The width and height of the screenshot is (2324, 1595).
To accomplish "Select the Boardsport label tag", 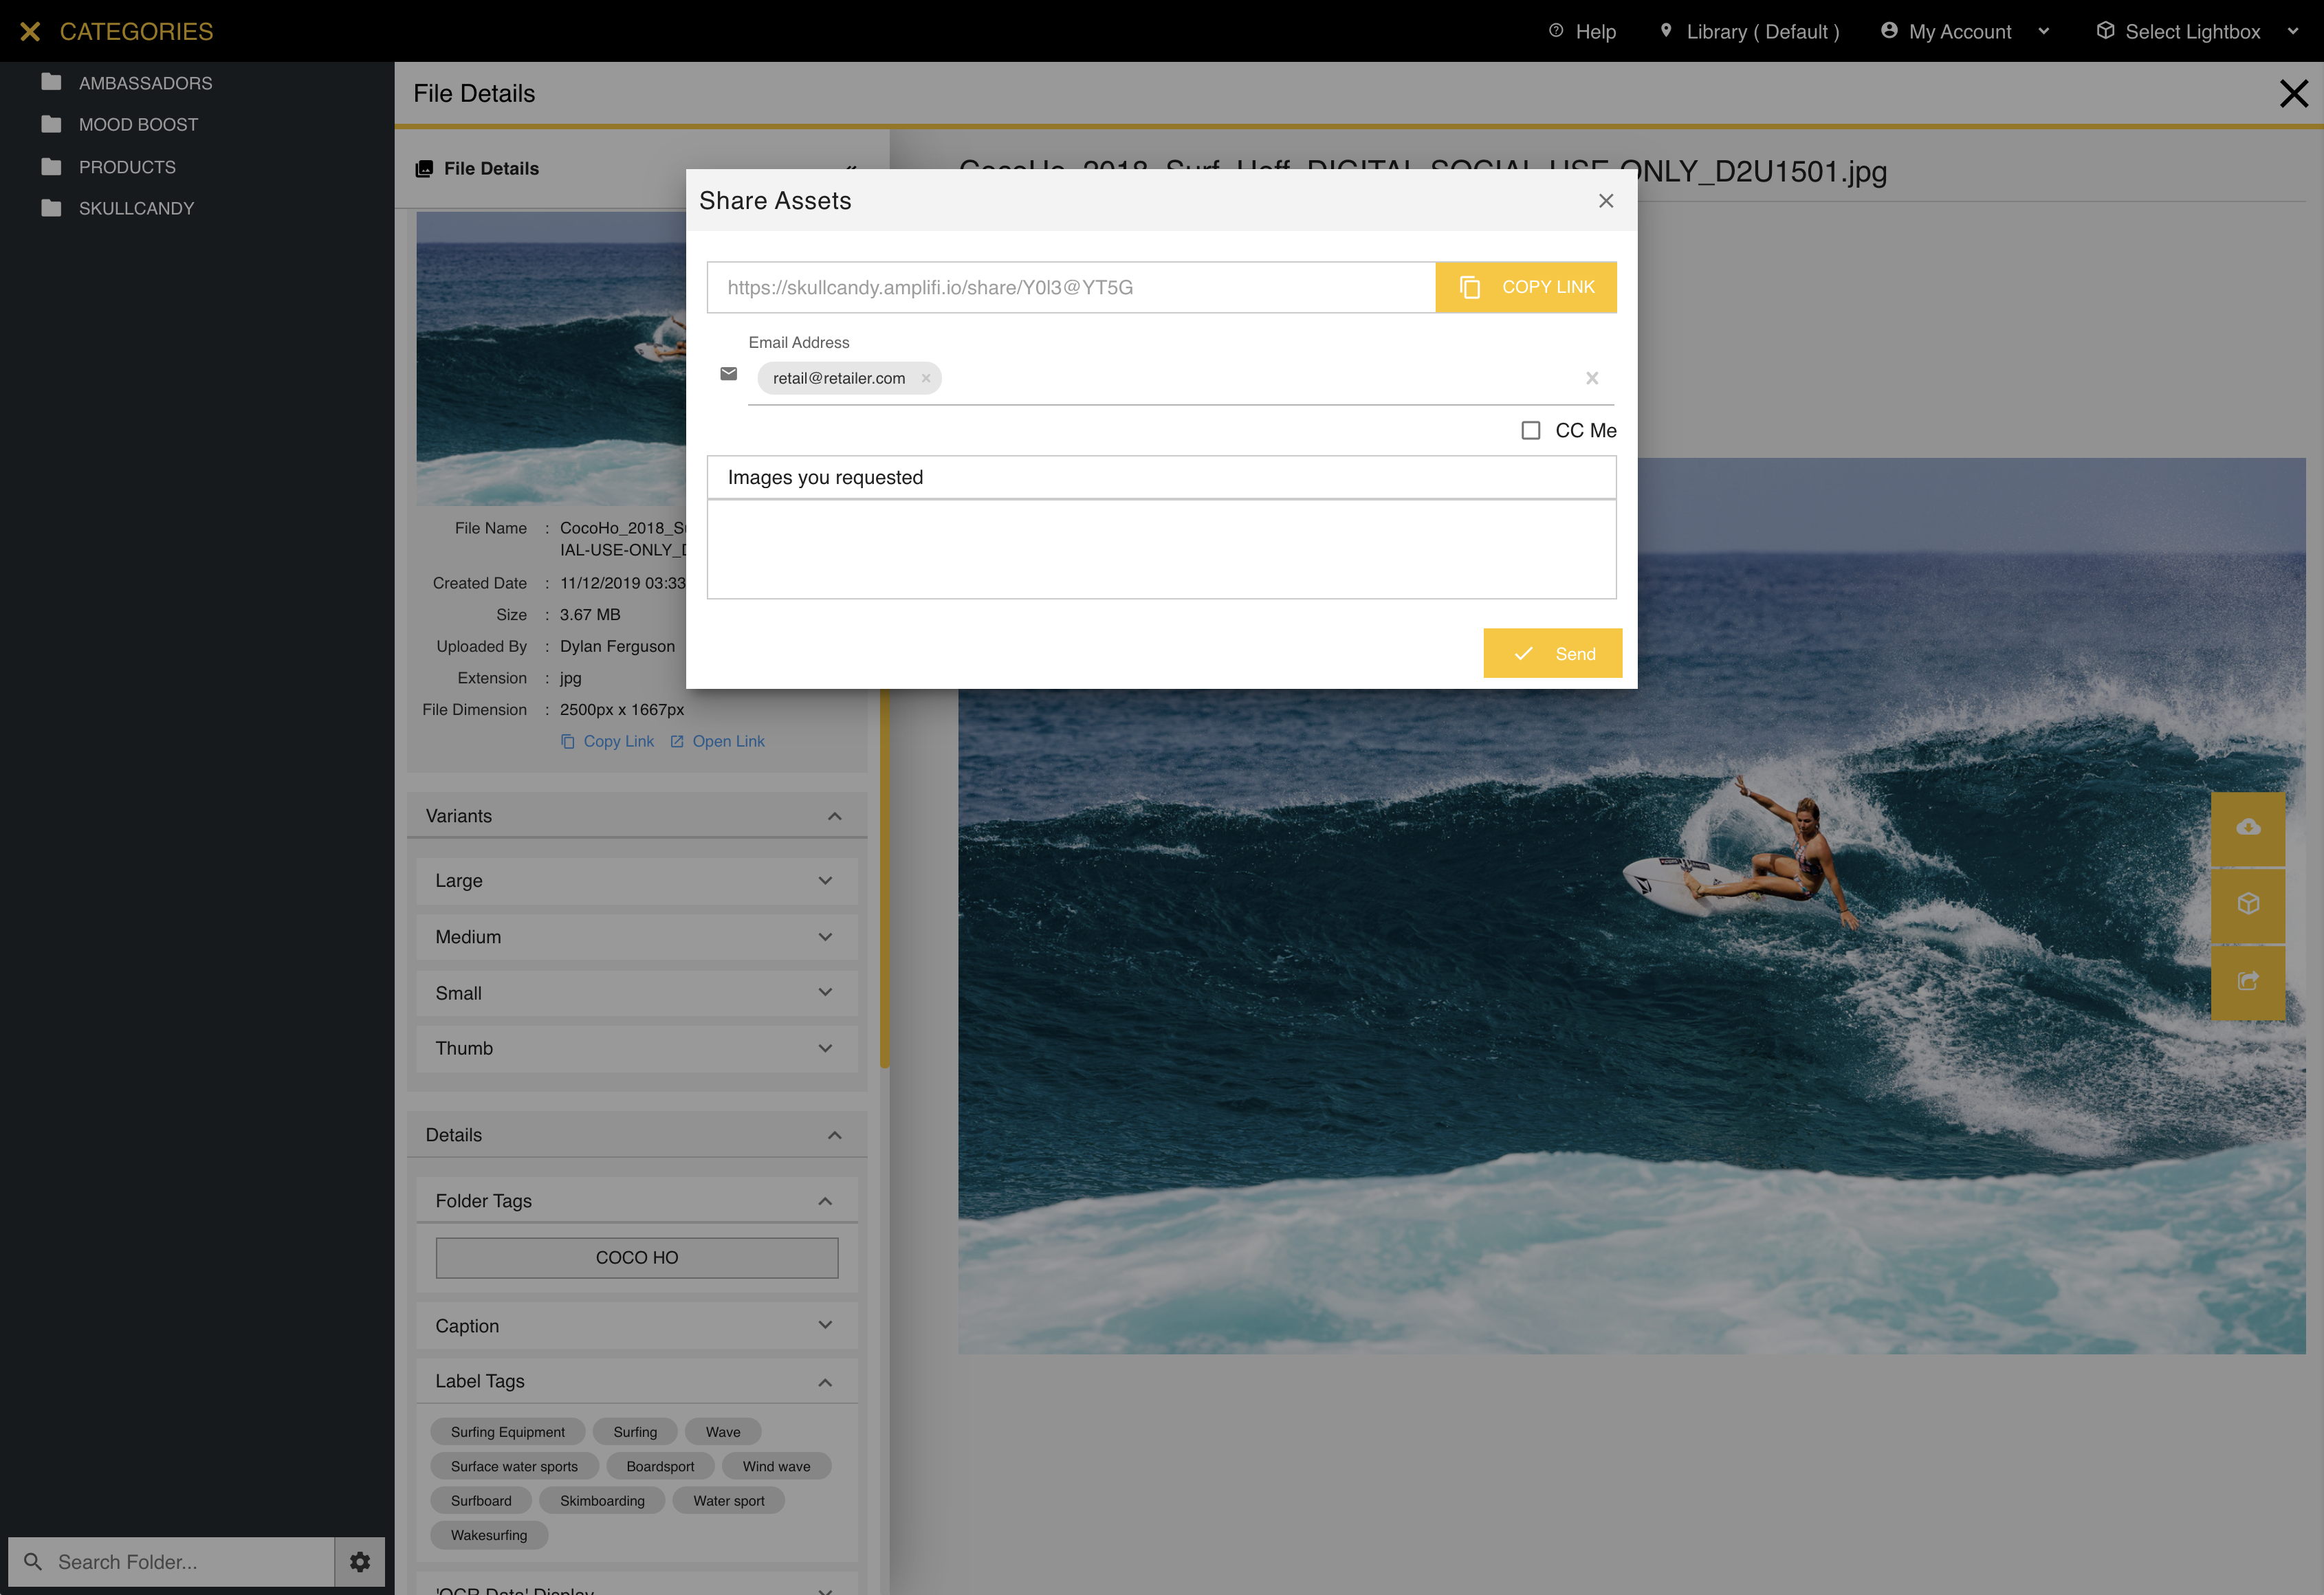I will point(660,1467).
